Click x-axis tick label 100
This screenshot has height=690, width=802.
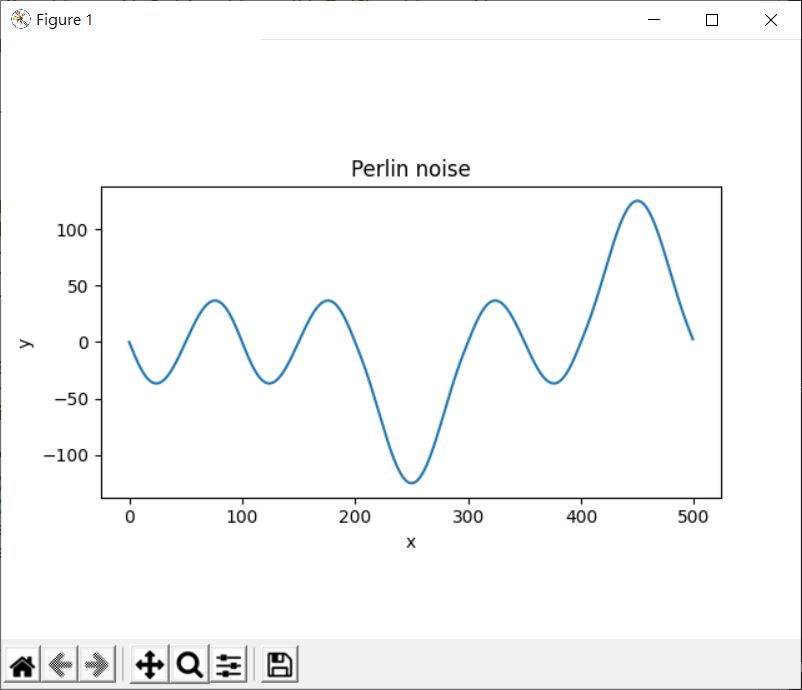[242, 517]
